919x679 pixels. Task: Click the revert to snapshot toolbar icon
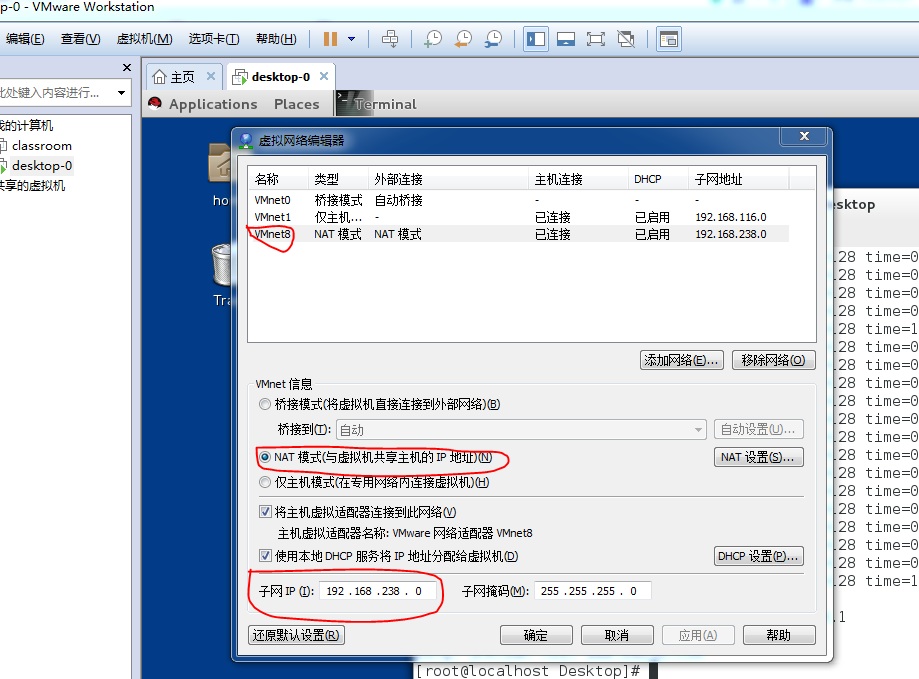(463, 39)
